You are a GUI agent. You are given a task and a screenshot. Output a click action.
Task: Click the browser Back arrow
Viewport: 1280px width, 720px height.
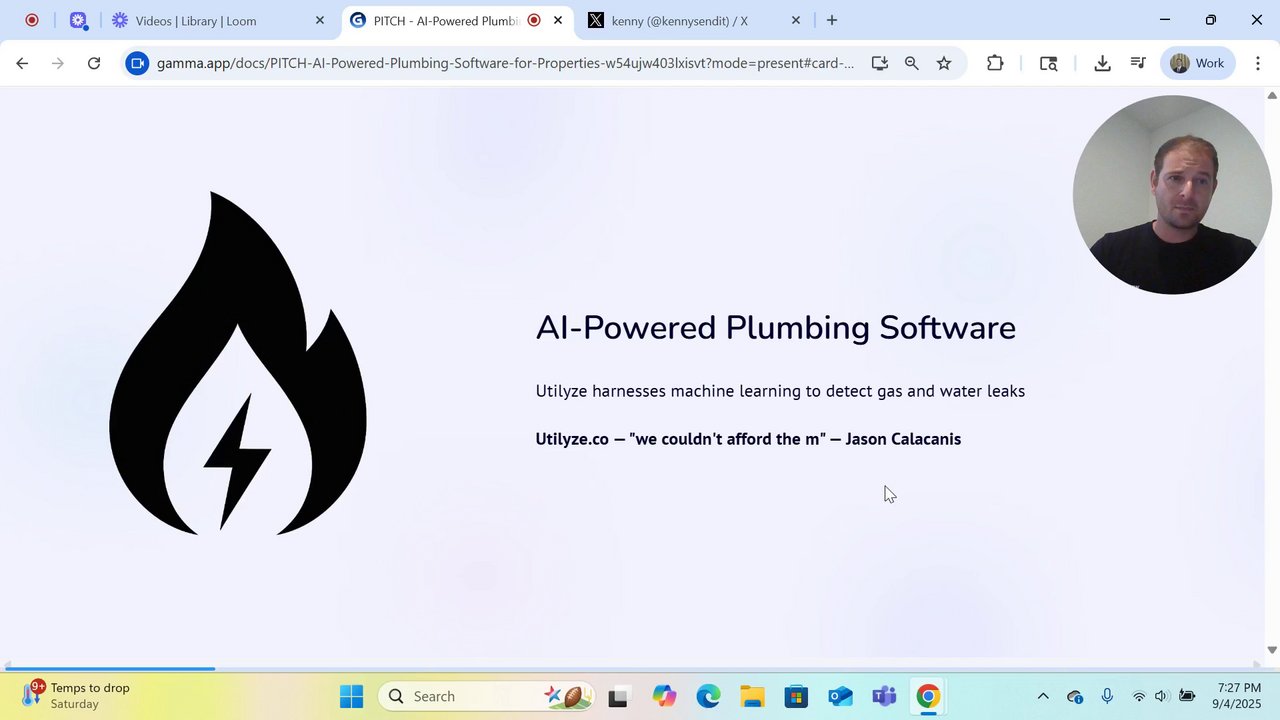[22, 63]
